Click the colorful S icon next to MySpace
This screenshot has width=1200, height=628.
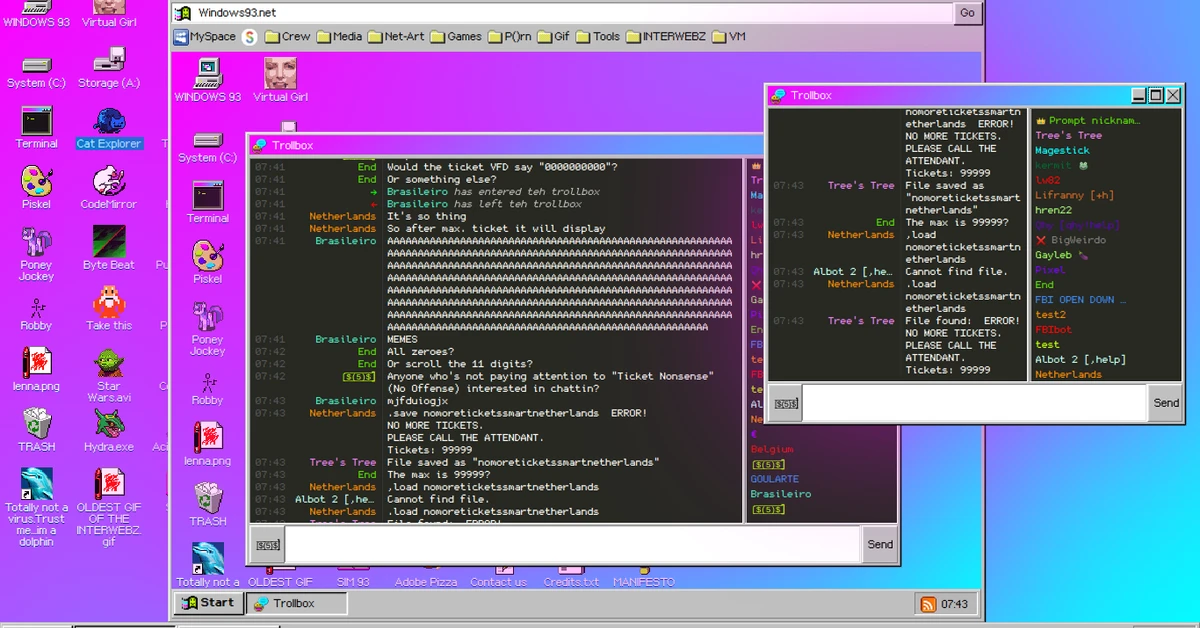tap(249, 37)
